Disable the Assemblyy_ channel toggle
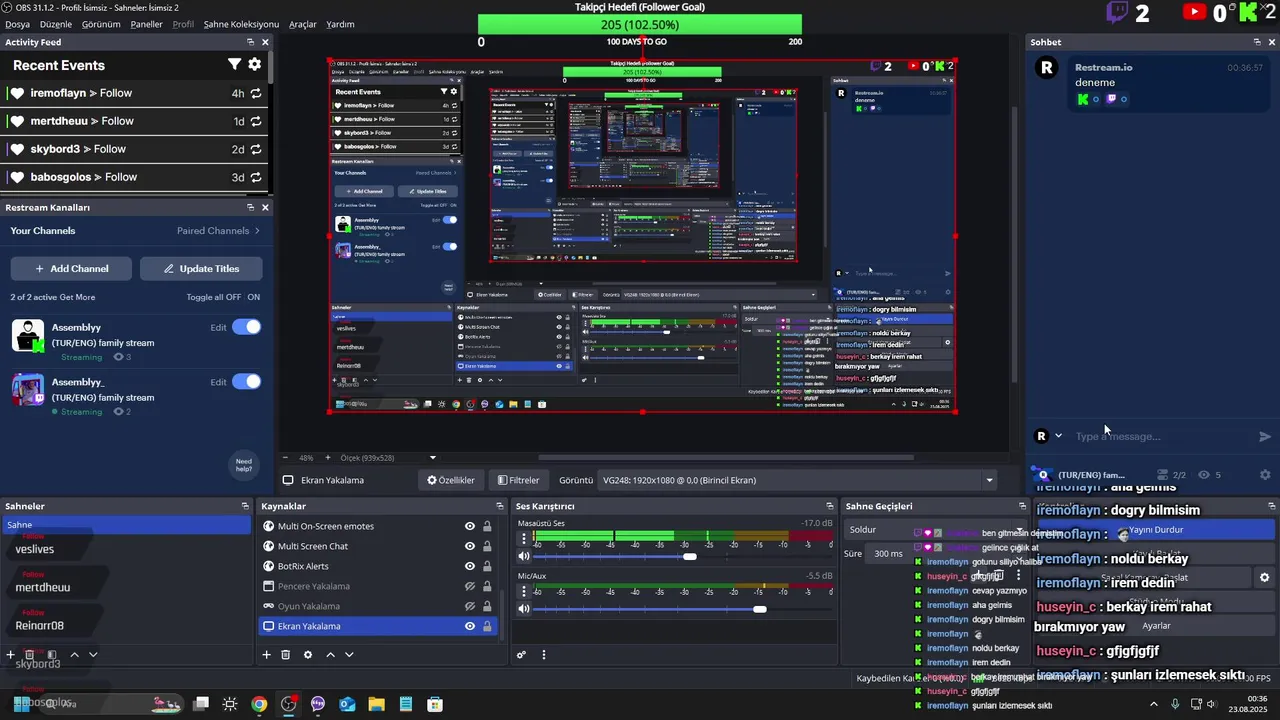The height and width of the screenshot is (720, 1280). [x=246, y=381]
